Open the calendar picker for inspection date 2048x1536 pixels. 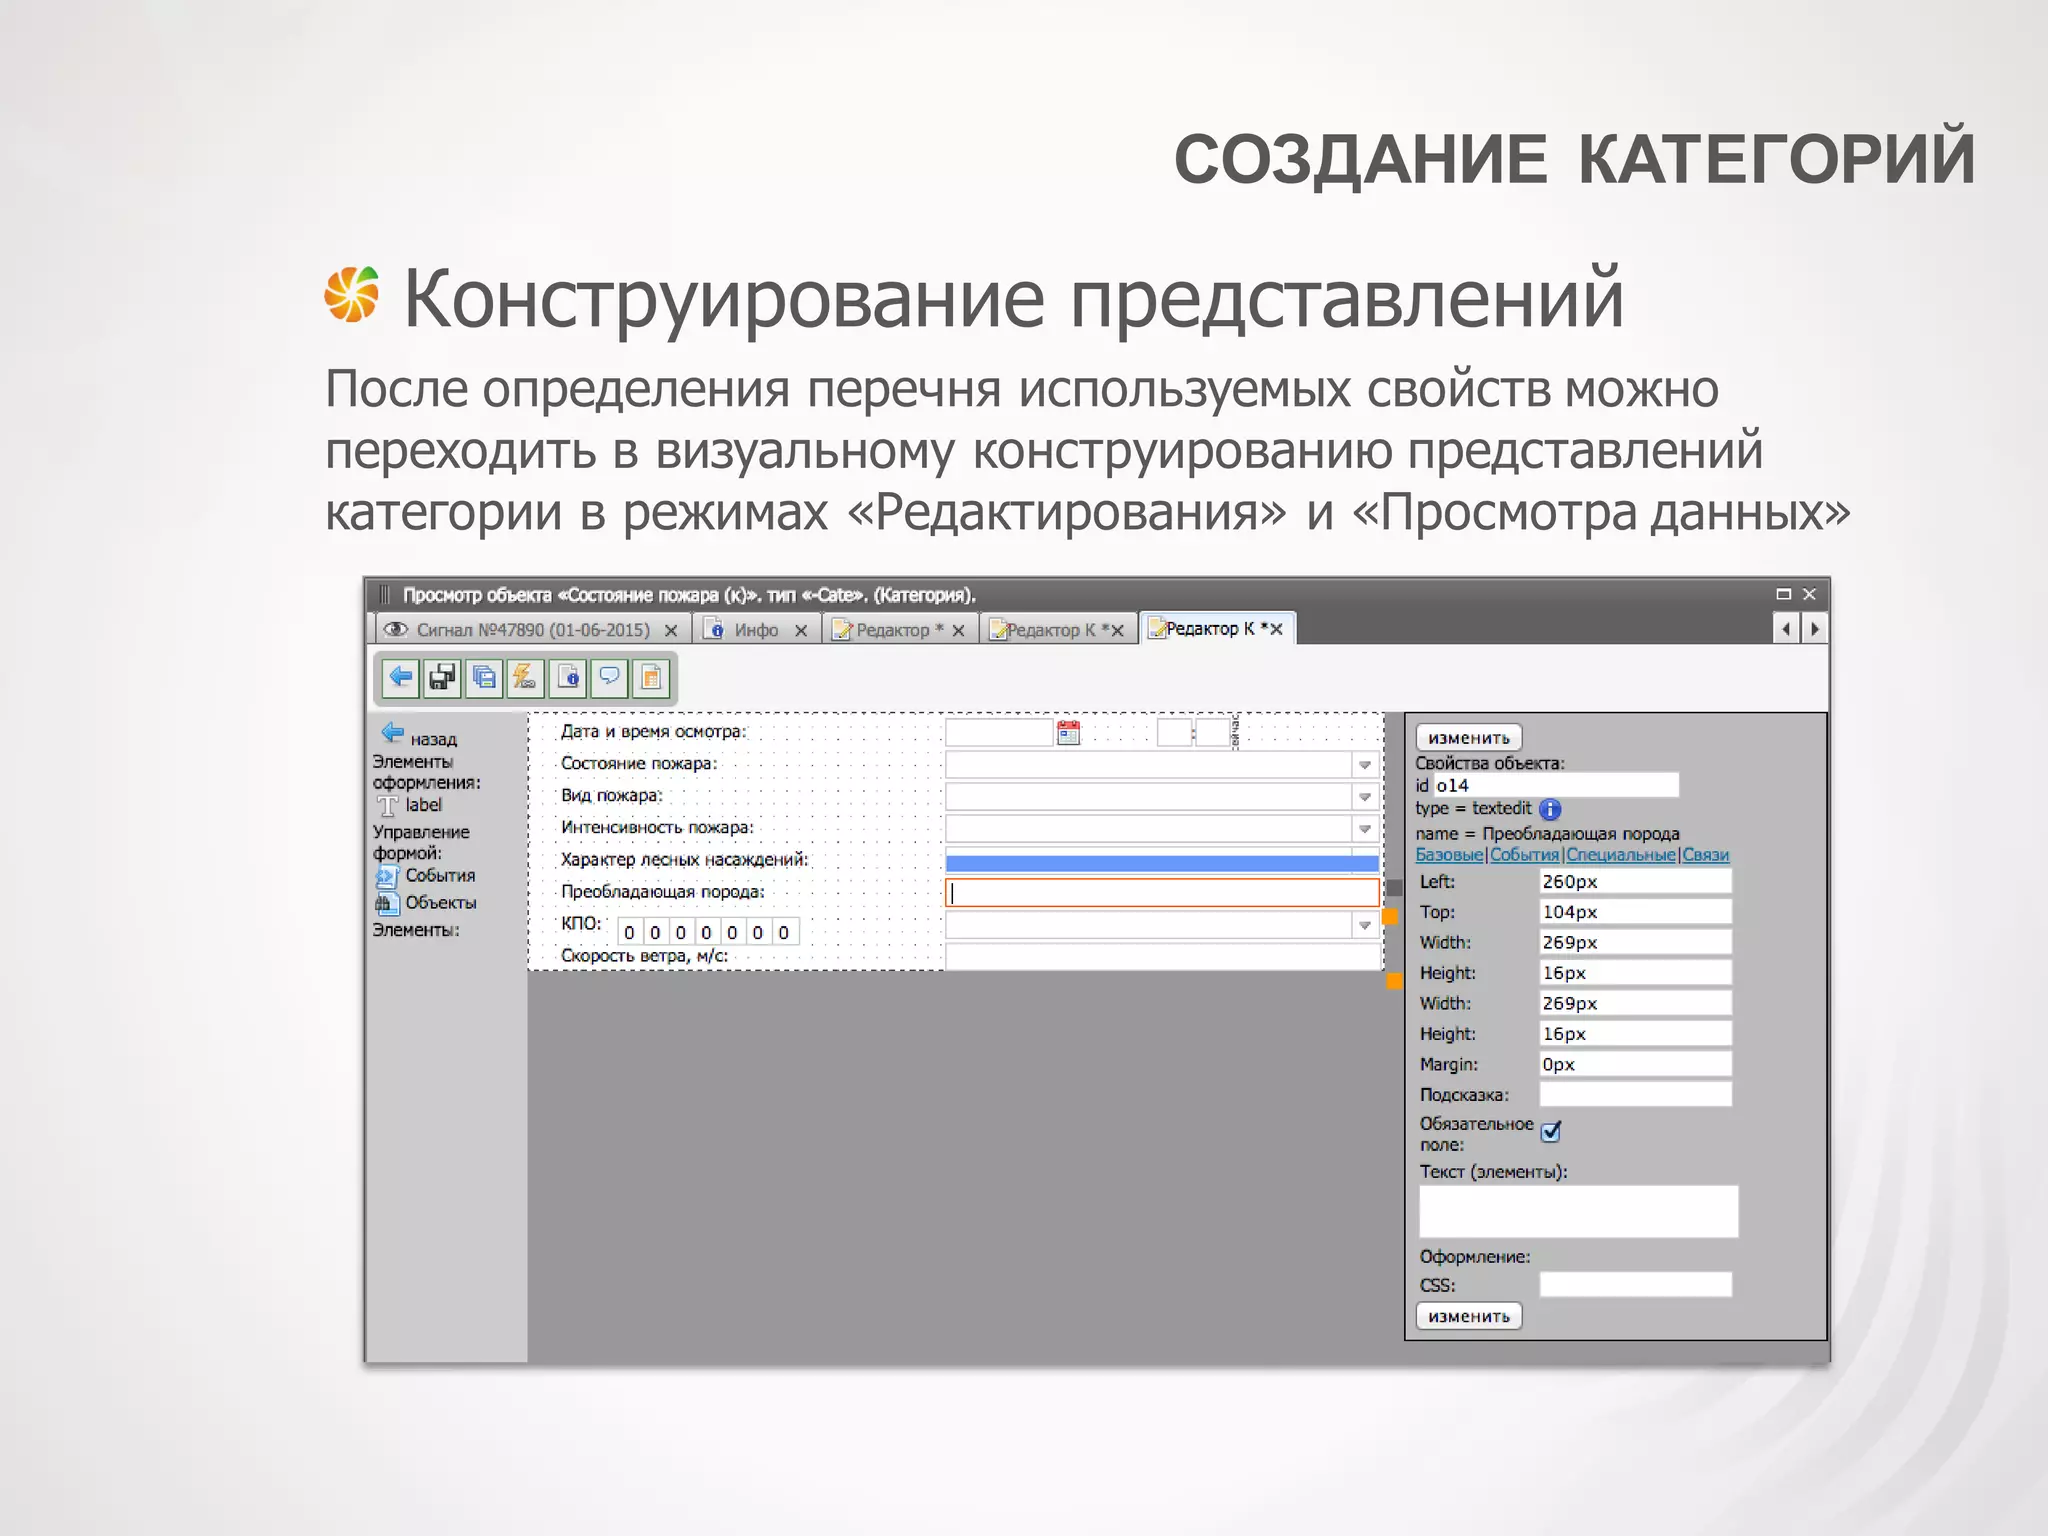tap(1068, 733)
